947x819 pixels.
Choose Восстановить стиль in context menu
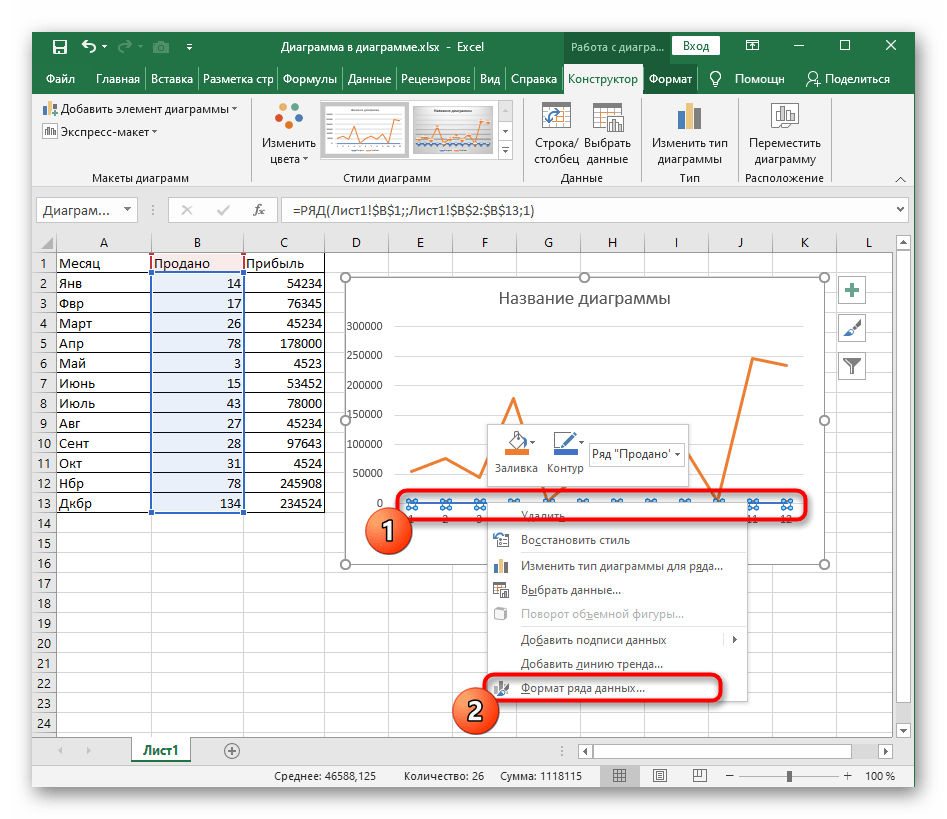[617, 540]
